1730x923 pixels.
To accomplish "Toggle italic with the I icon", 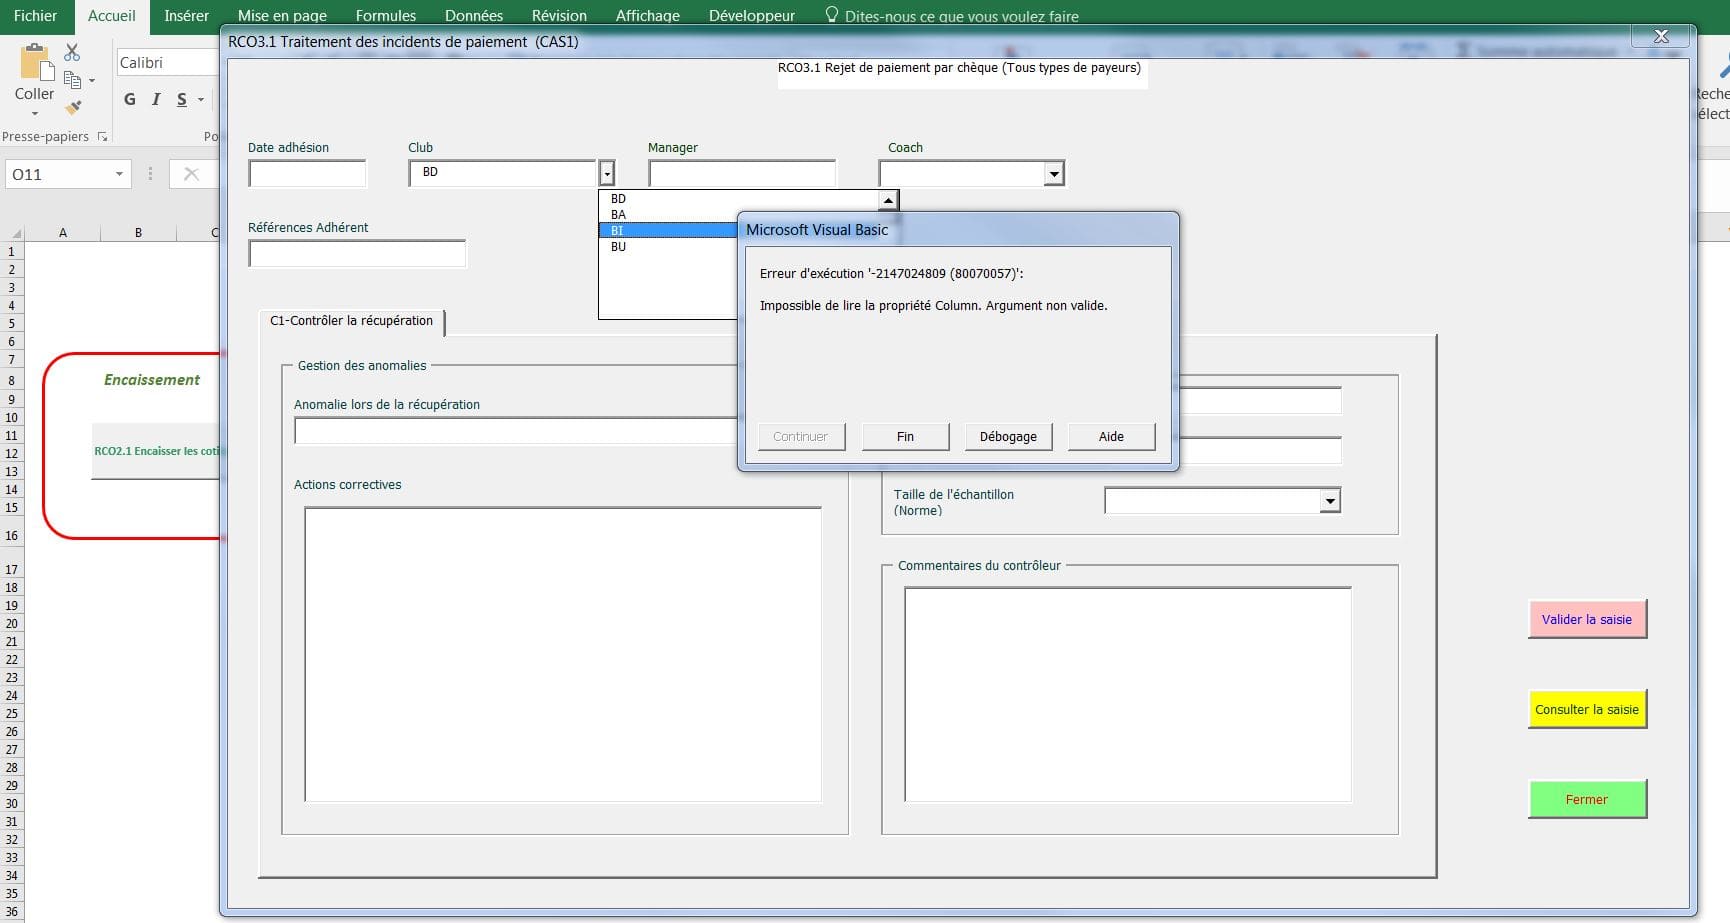I will coord(156,99).
